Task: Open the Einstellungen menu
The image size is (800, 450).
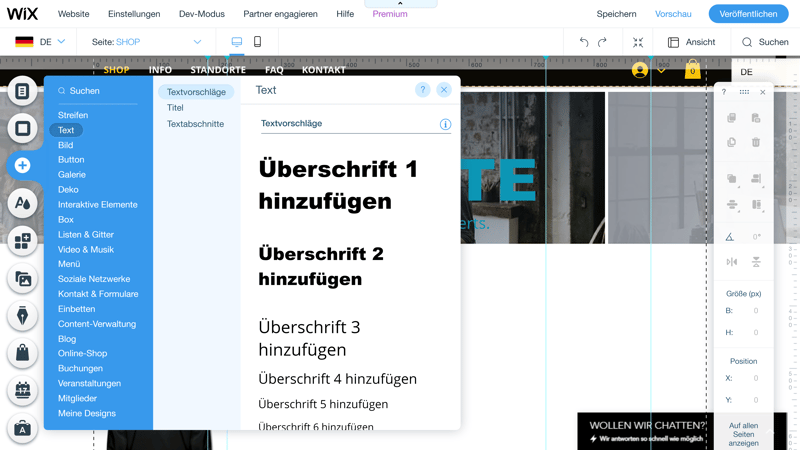Action: [x=134, y=14]
